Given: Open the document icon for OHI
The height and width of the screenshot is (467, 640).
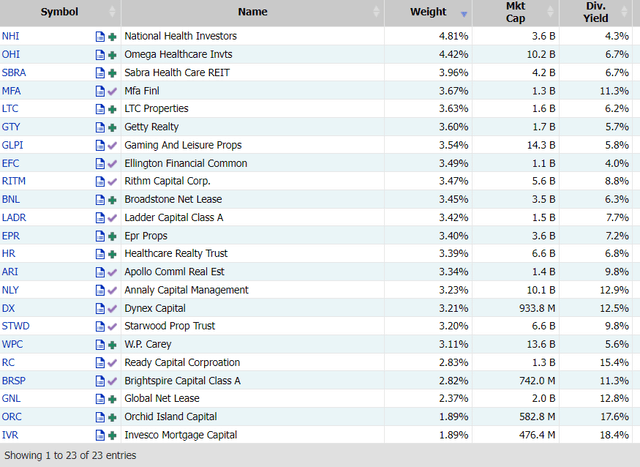Looking at the screenshot, I should [x=100, y=55].
